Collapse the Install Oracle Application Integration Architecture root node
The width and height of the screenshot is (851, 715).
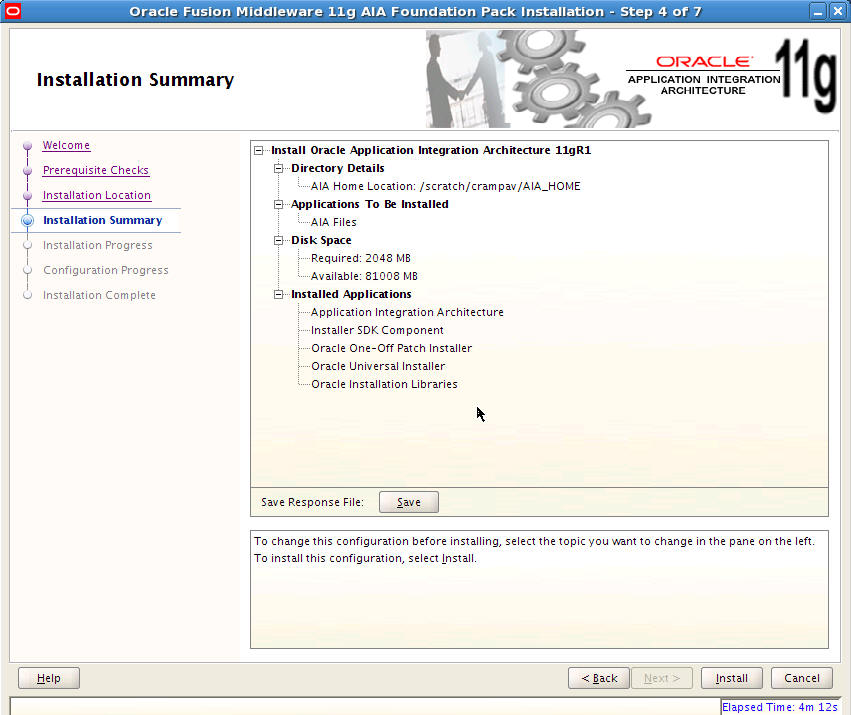pyautogui.click(x=259, y=150)
